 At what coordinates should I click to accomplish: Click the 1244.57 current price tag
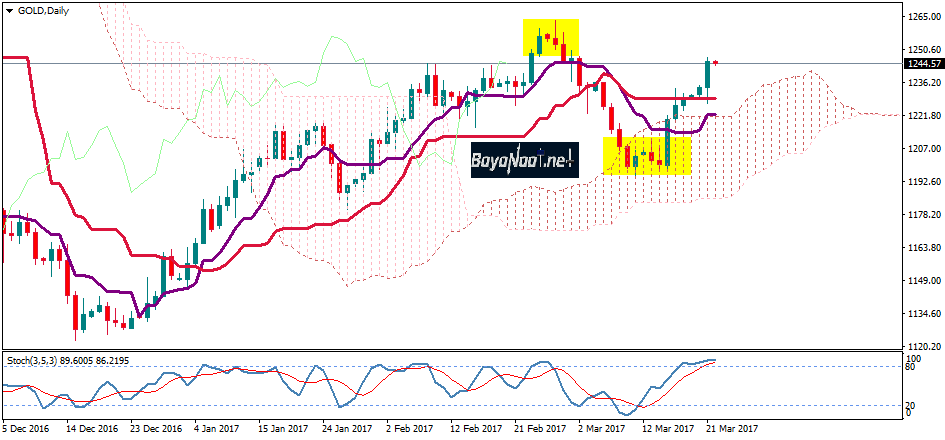923,63
